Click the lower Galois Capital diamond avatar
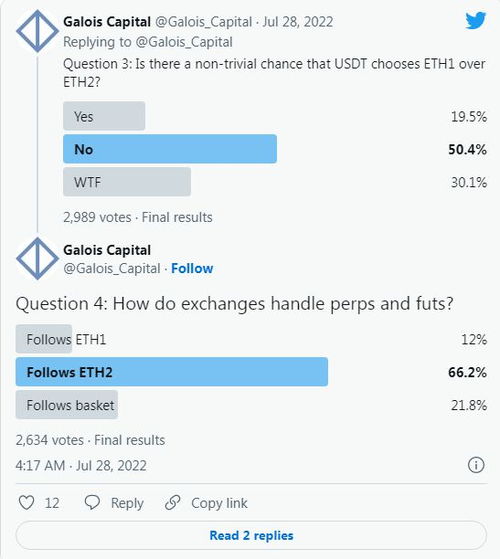This screenshot has height=559, width=500. [x=37, y=258]
